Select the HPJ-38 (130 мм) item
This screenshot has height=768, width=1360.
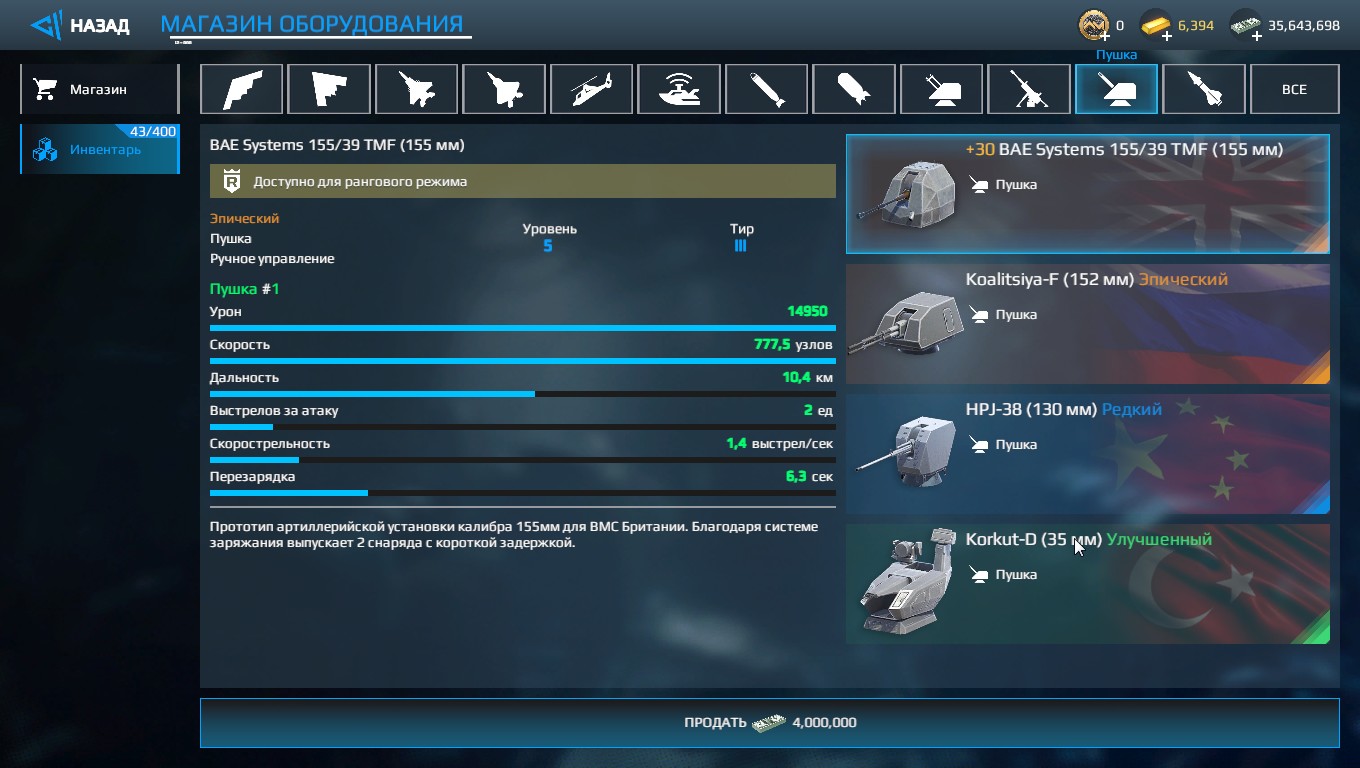1088,454
